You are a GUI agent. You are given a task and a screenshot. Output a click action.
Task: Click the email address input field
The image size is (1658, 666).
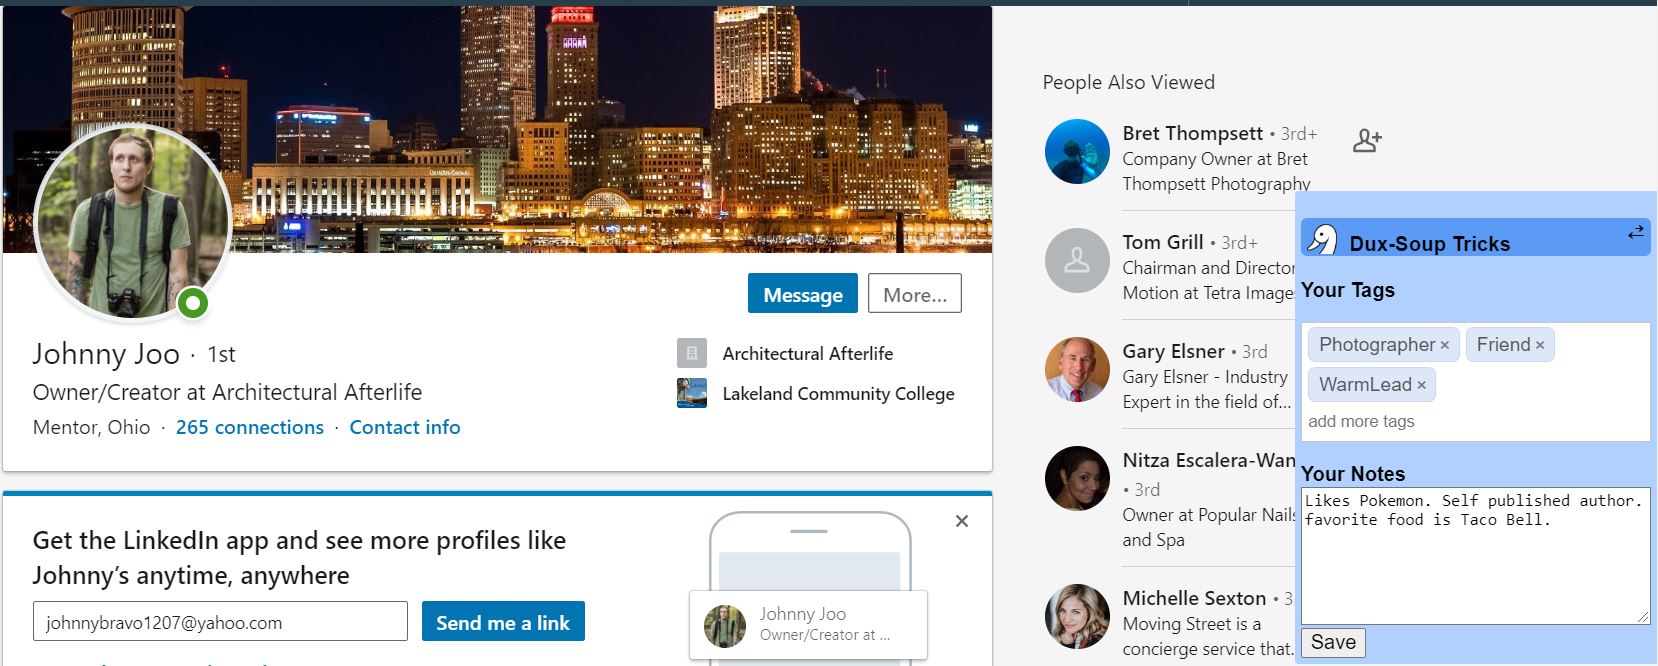(220, 622)
